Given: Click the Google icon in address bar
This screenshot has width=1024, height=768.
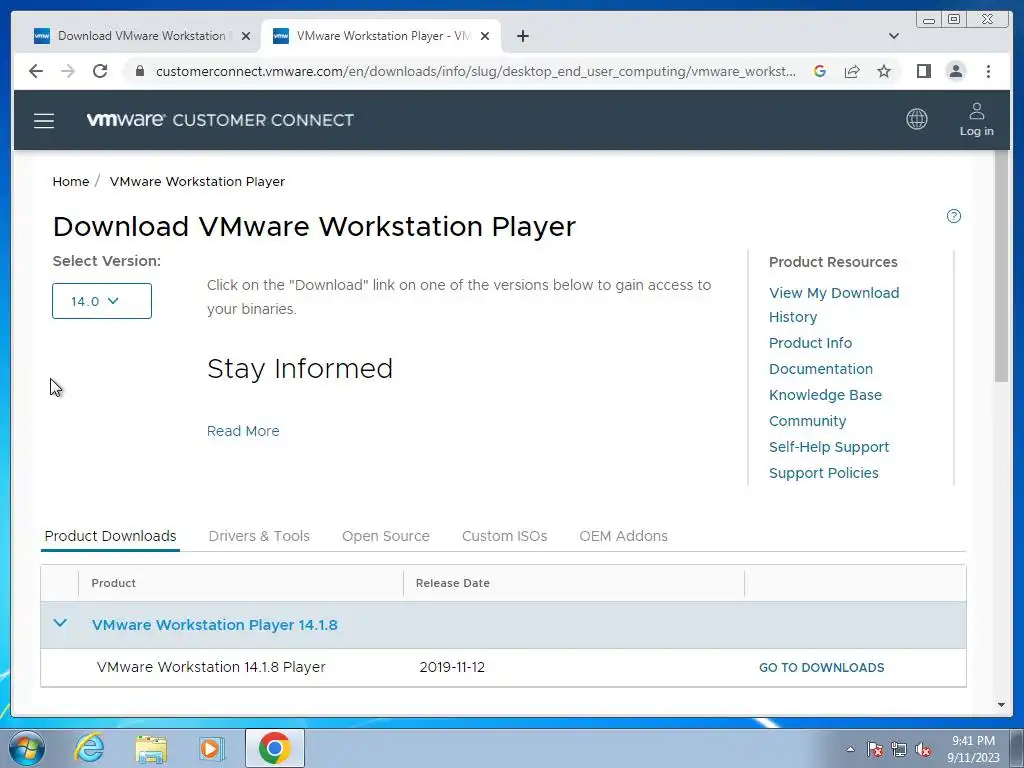Looking at the screenshot, I should tap(820, 71).
